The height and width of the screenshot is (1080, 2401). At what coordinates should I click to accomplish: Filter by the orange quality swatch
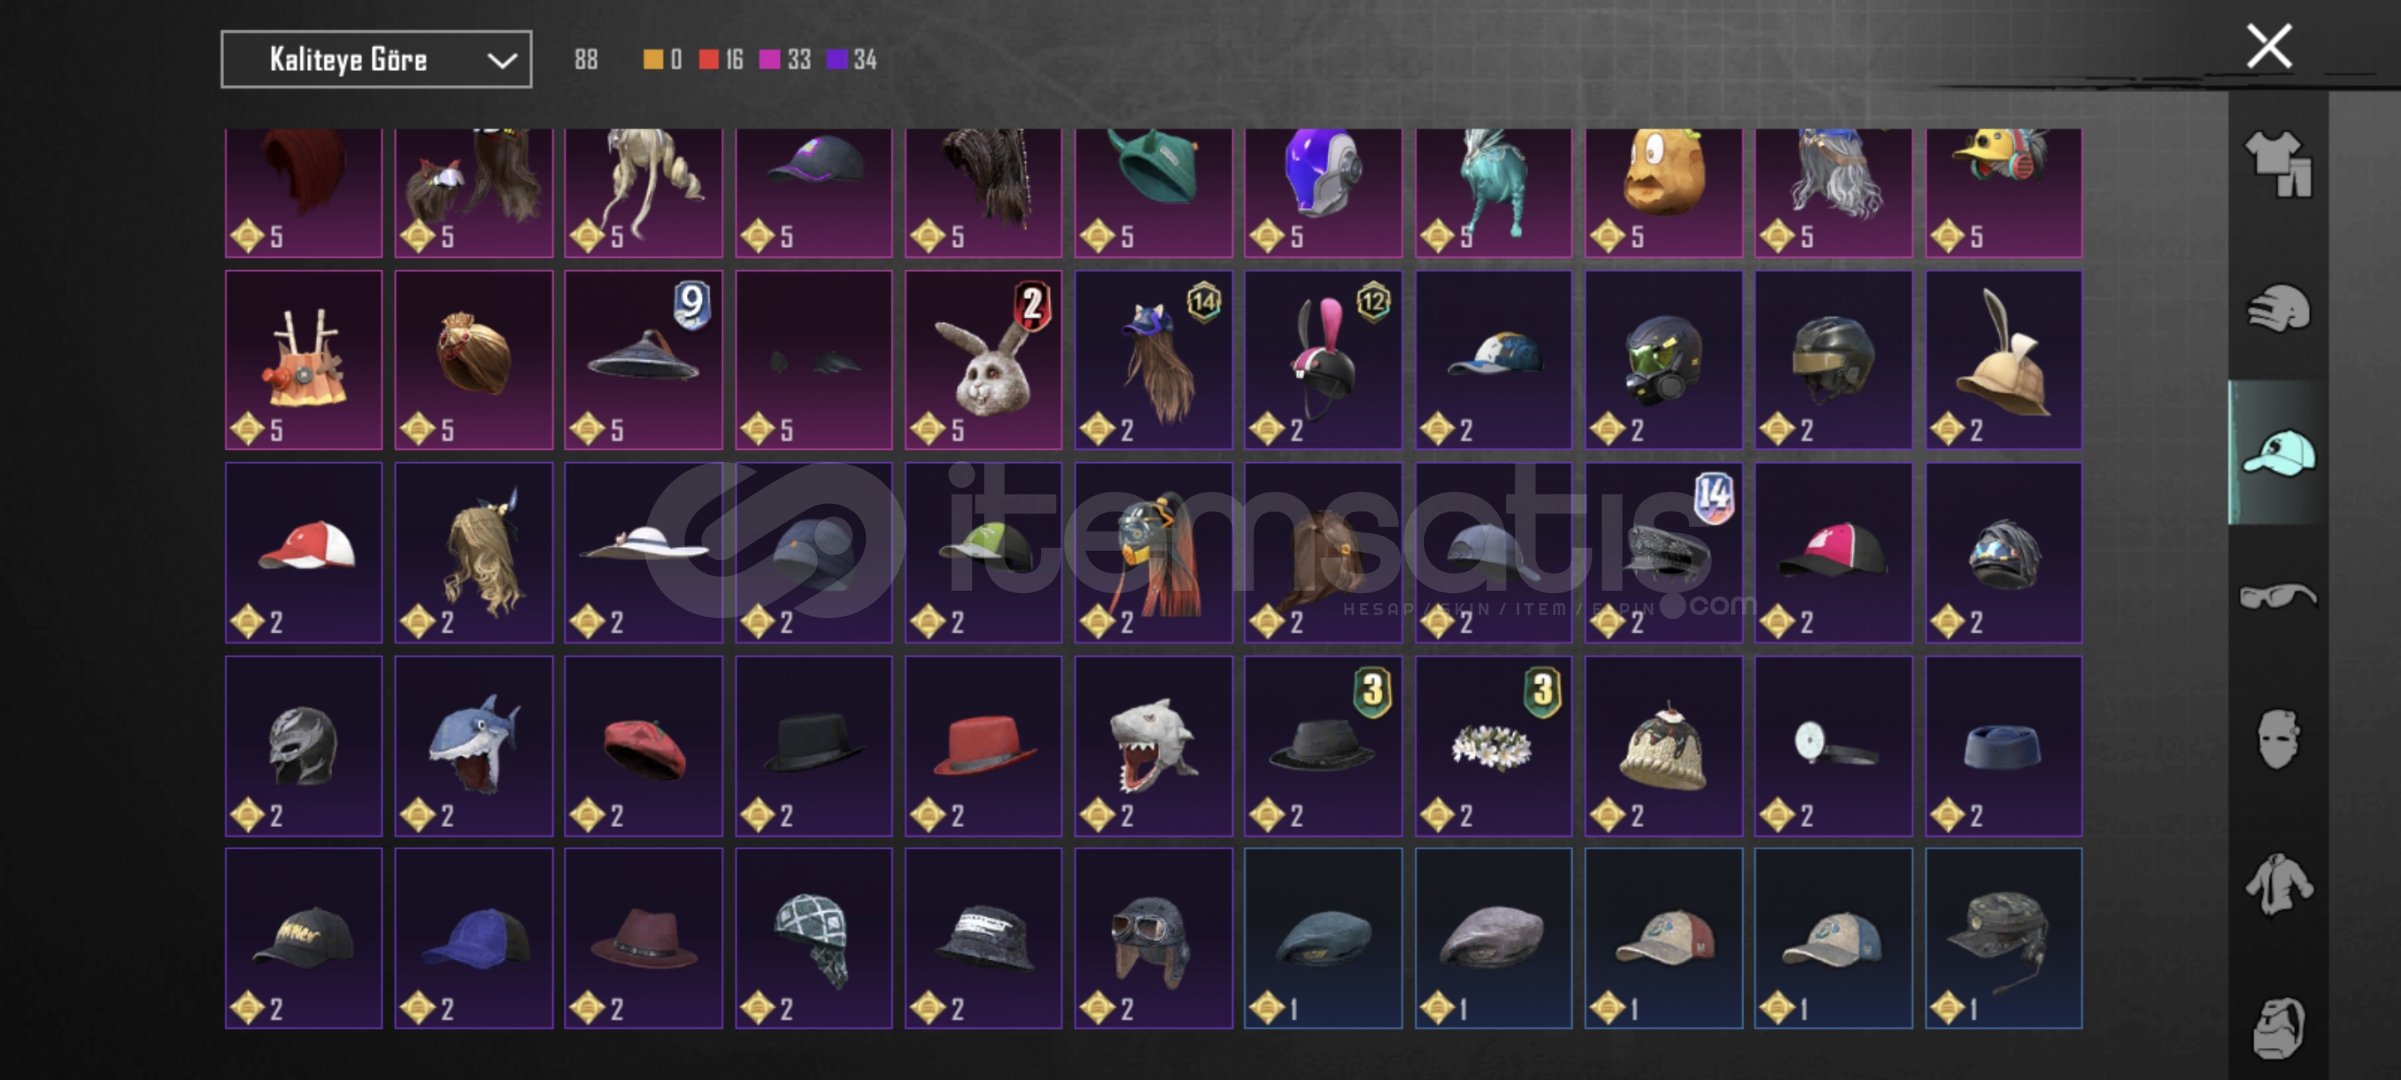(x=653, y=60)
